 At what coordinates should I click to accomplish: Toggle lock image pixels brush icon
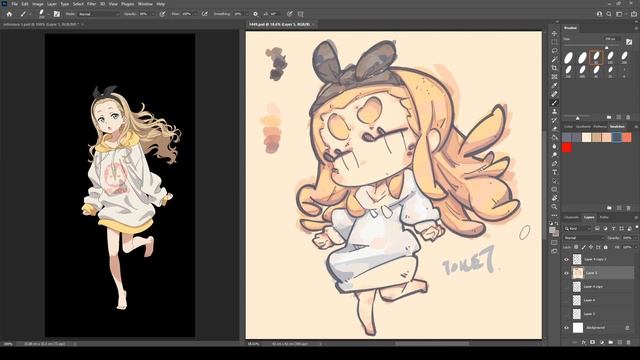[x=583, y=247]
